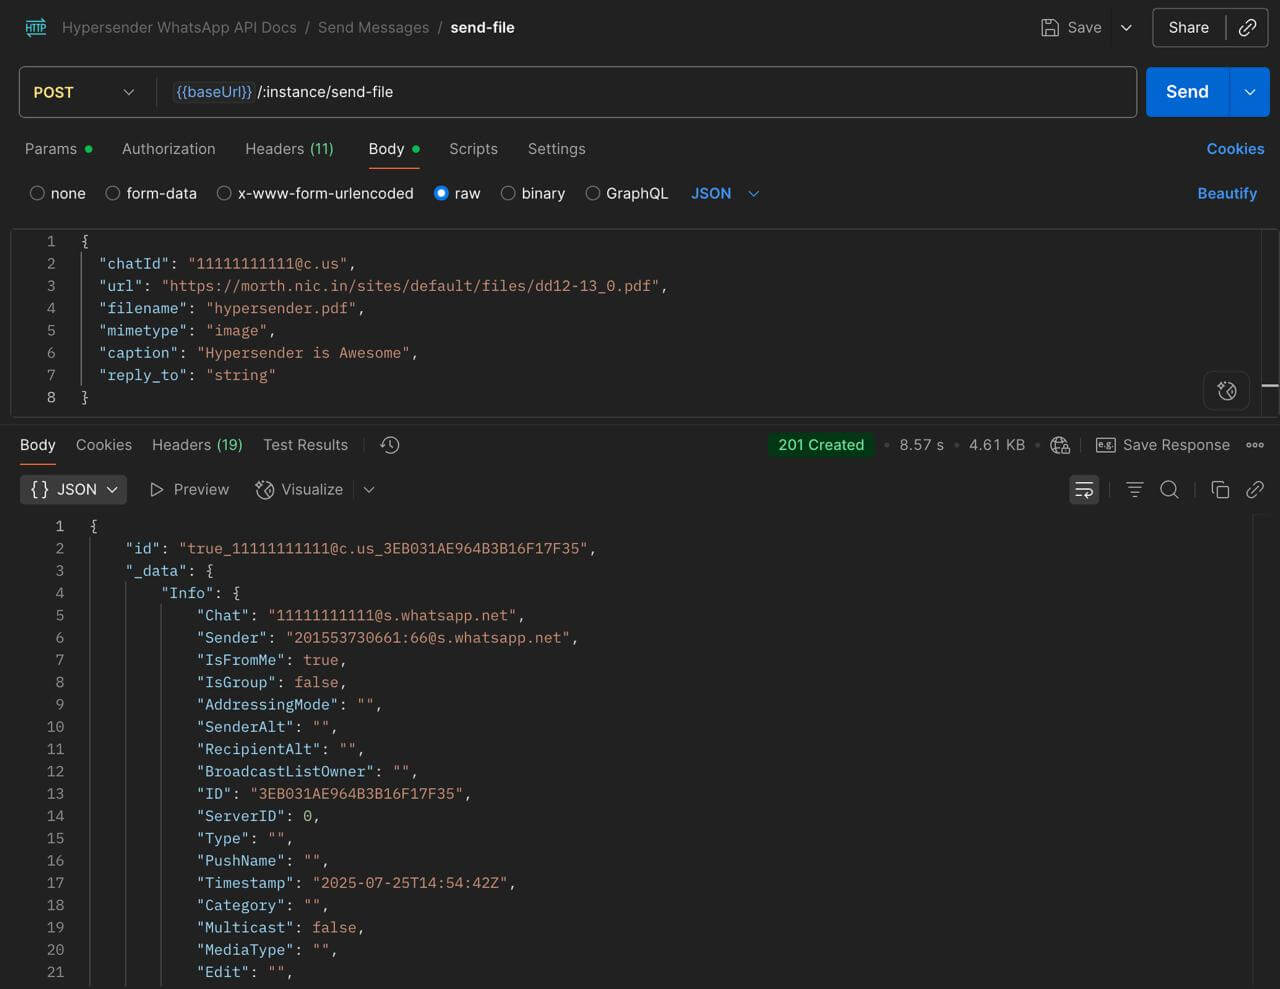Click the Share button

1188,28
